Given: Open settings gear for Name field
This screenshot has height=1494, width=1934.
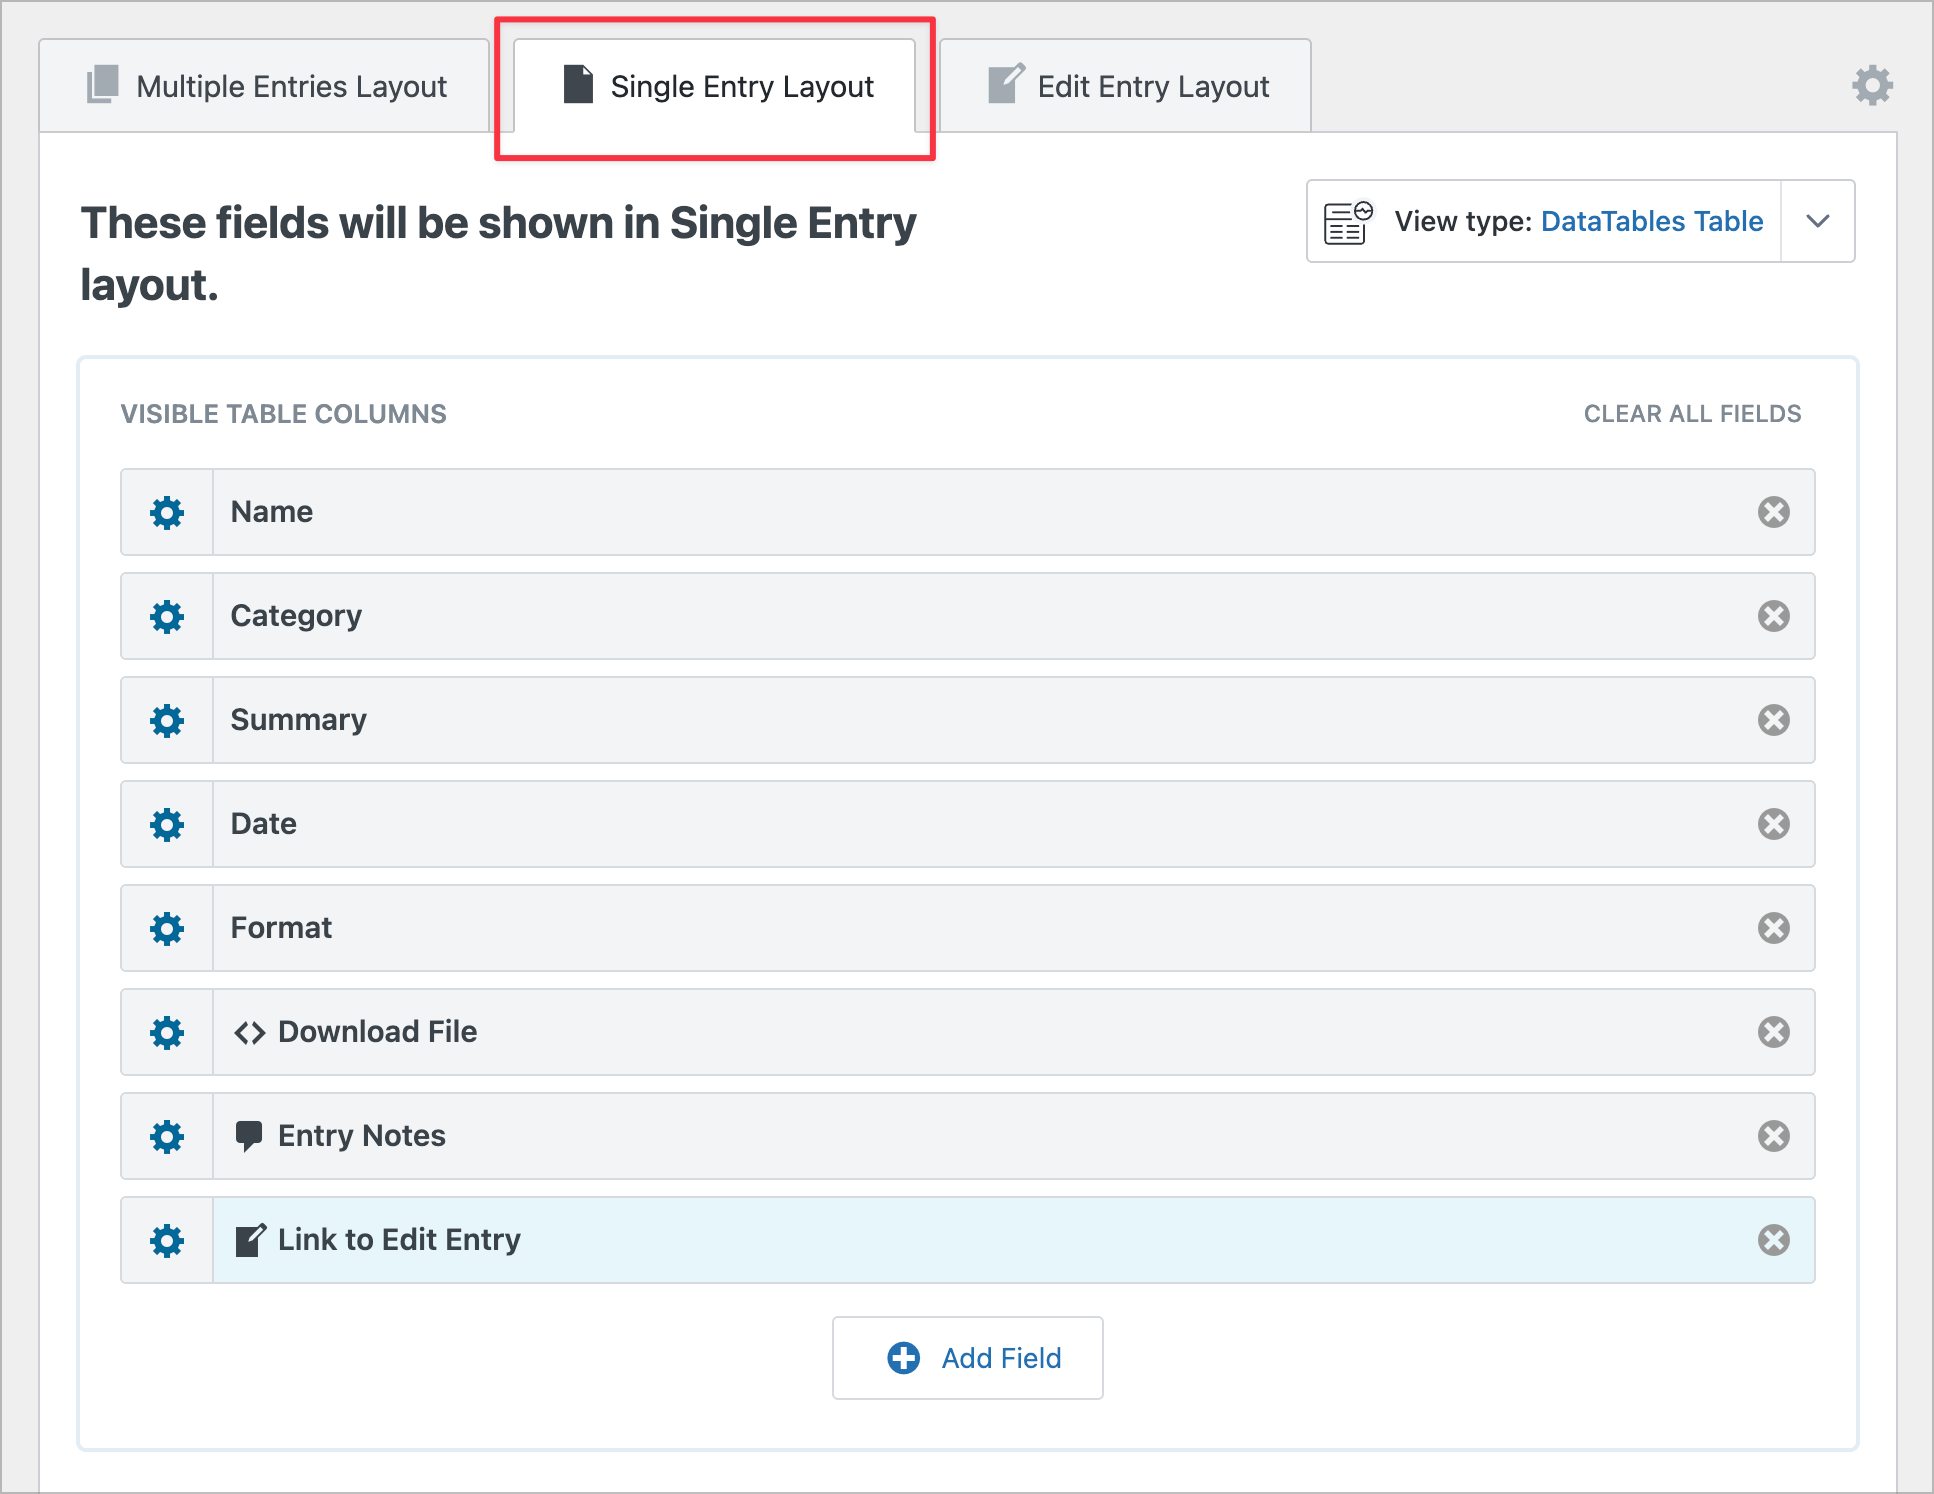Looking at the screenshot, I should (167, 513).
